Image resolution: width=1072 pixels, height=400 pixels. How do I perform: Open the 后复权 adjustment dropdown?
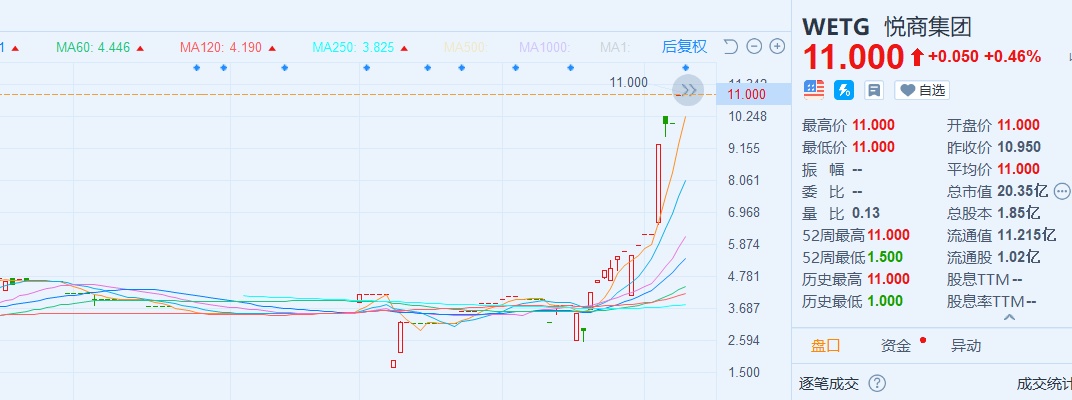pyautogui.click(x=684, y=47)
